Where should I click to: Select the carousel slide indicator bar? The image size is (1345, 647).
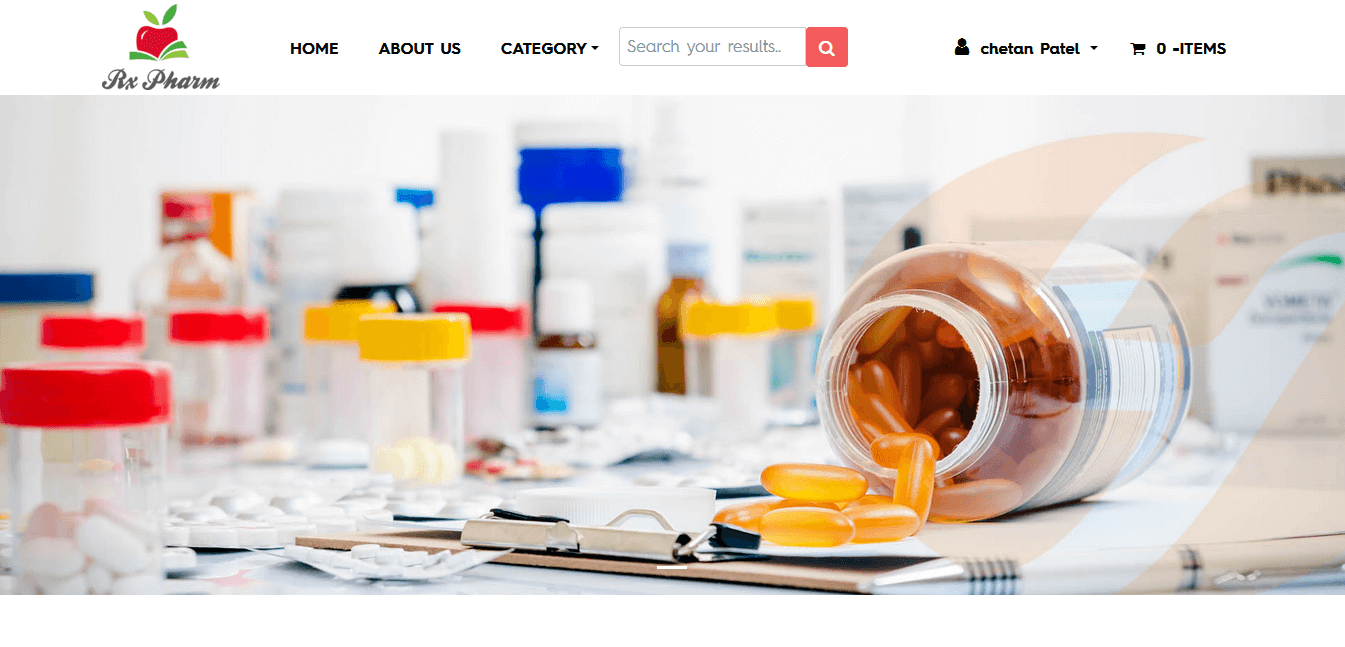click(672, 567)
